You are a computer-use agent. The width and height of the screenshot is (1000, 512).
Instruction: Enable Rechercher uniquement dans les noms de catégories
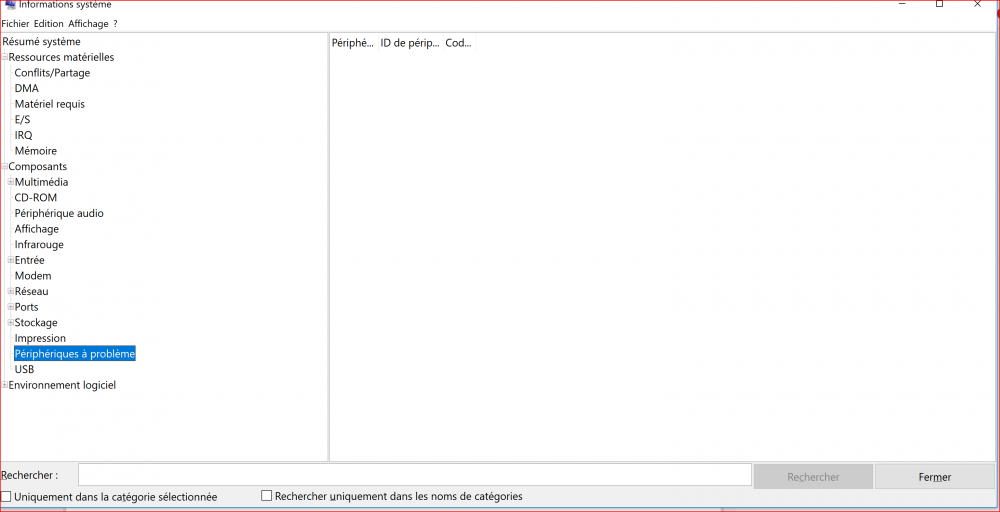click(267, 495)
